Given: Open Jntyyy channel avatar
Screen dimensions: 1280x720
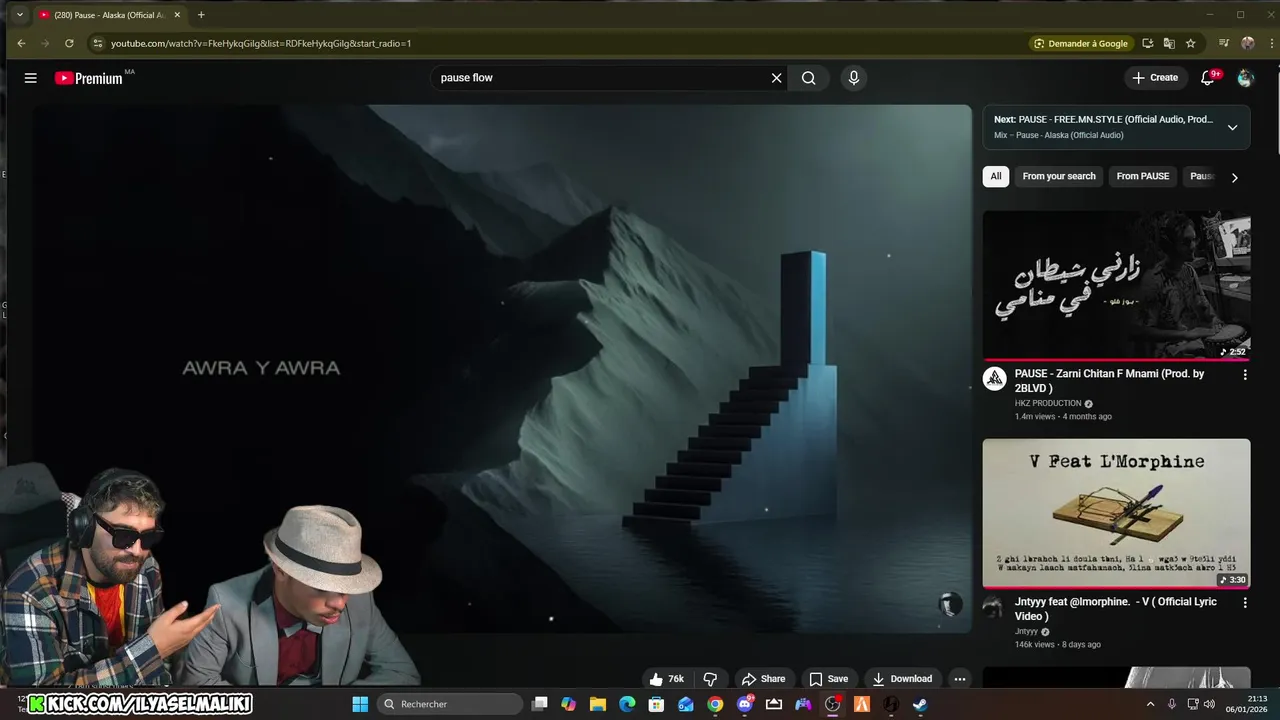Looking at the screenshot, I should pos(994,607).
